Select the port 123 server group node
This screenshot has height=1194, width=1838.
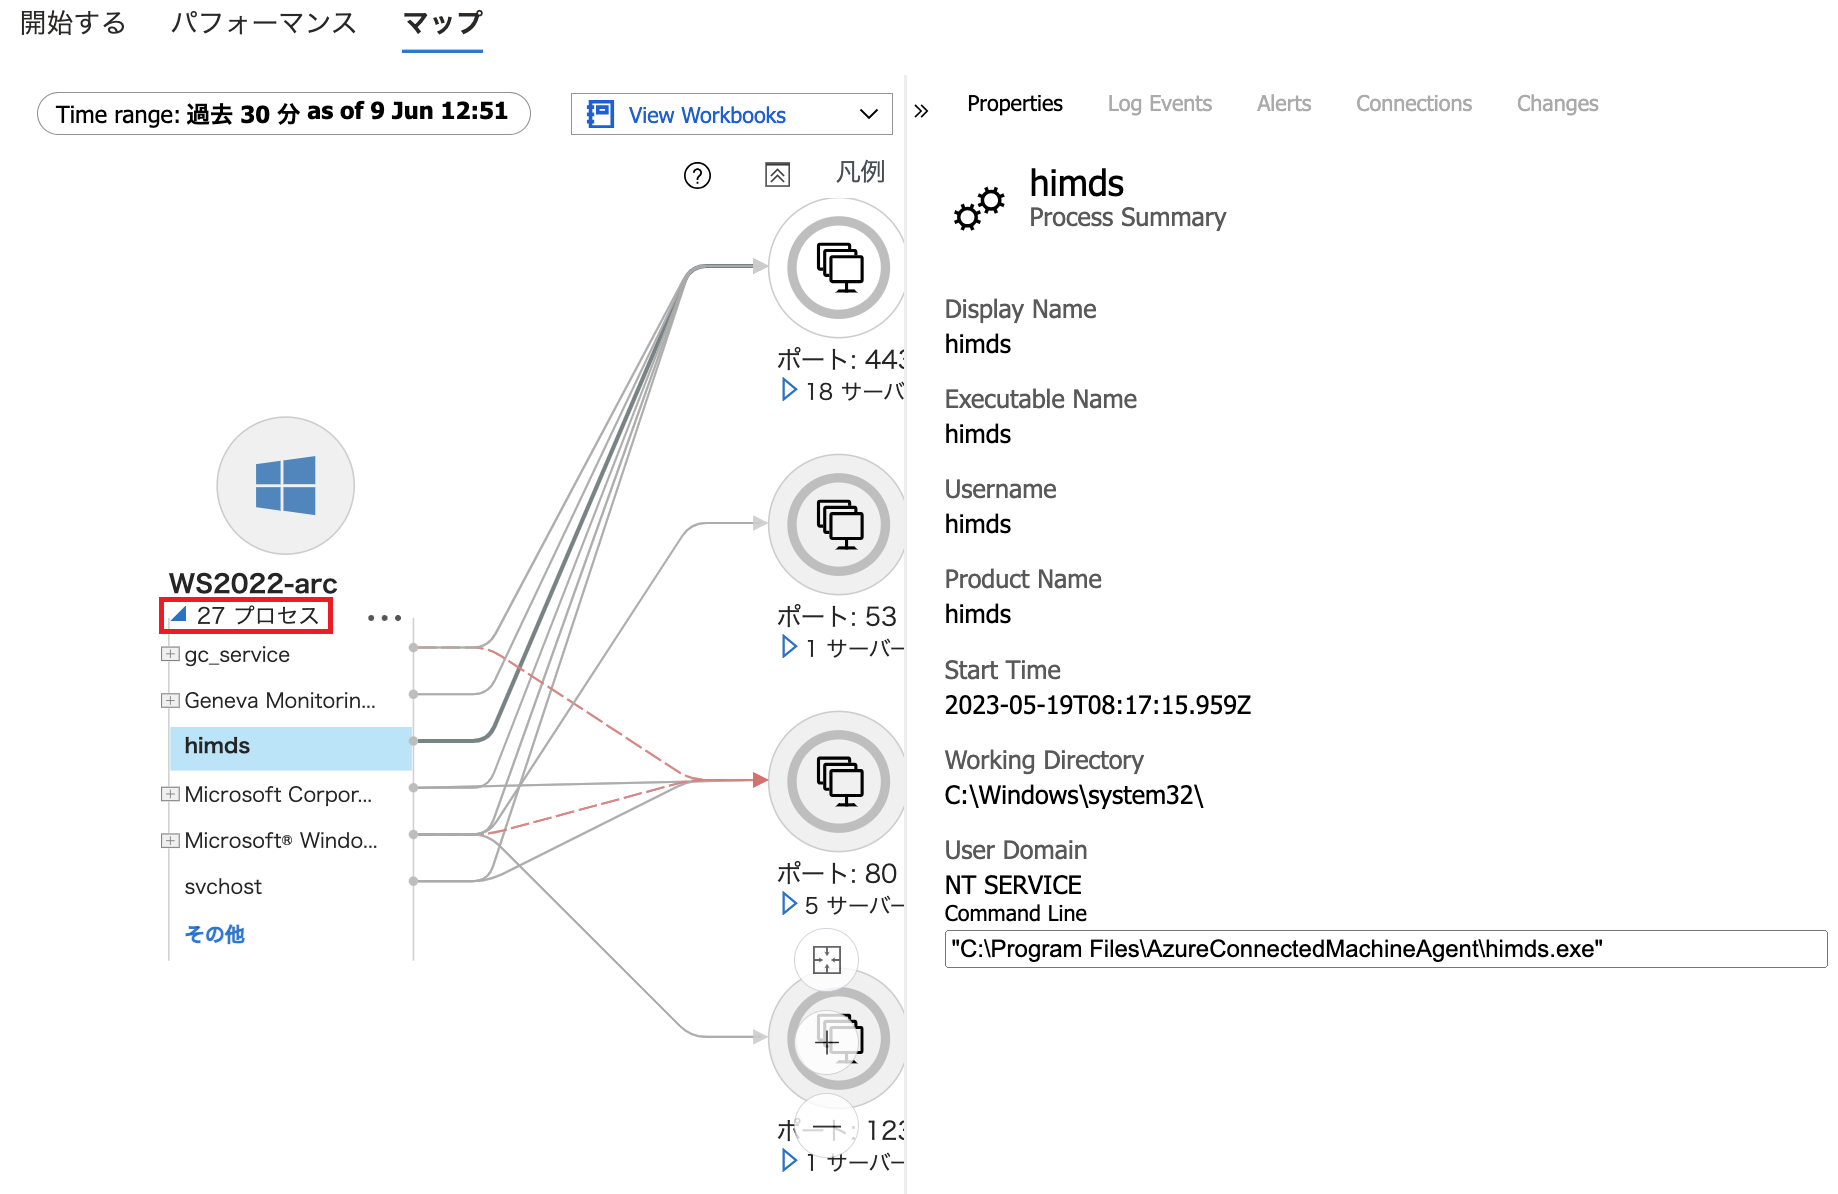(x=838, y=1038)
